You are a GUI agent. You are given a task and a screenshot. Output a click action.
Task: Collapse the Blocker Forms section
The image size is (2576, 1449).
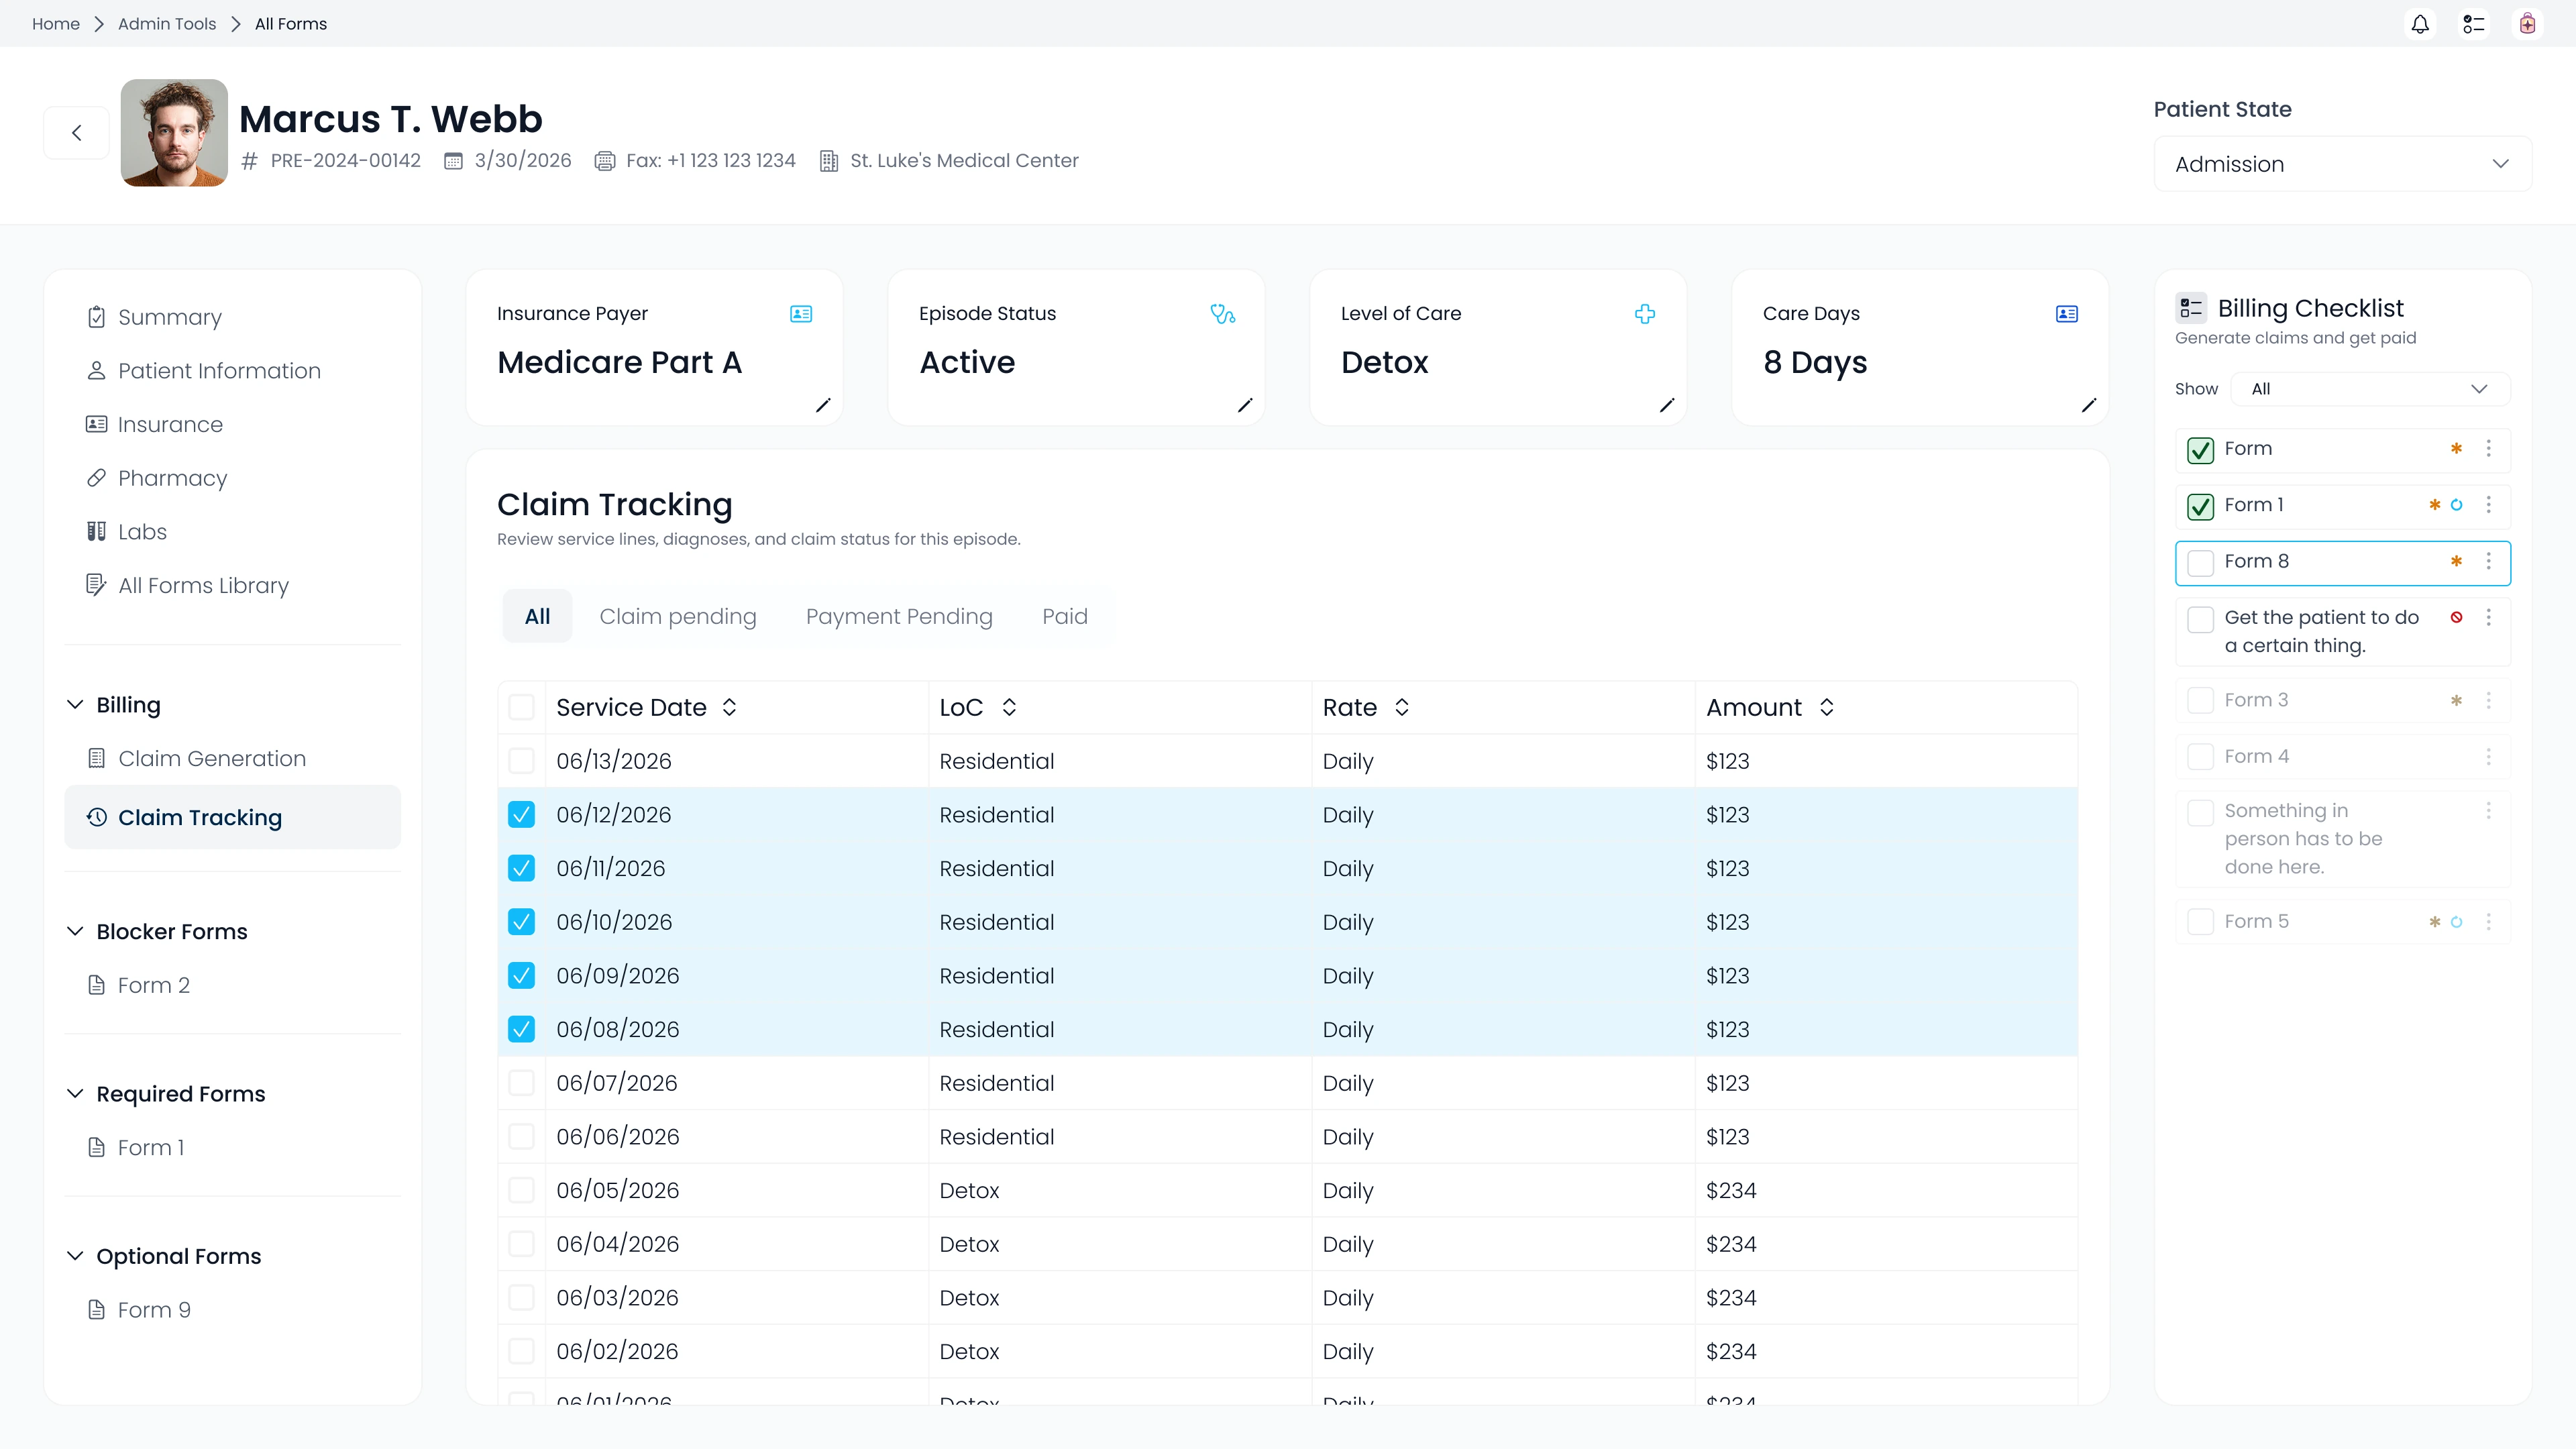[75, 931]
